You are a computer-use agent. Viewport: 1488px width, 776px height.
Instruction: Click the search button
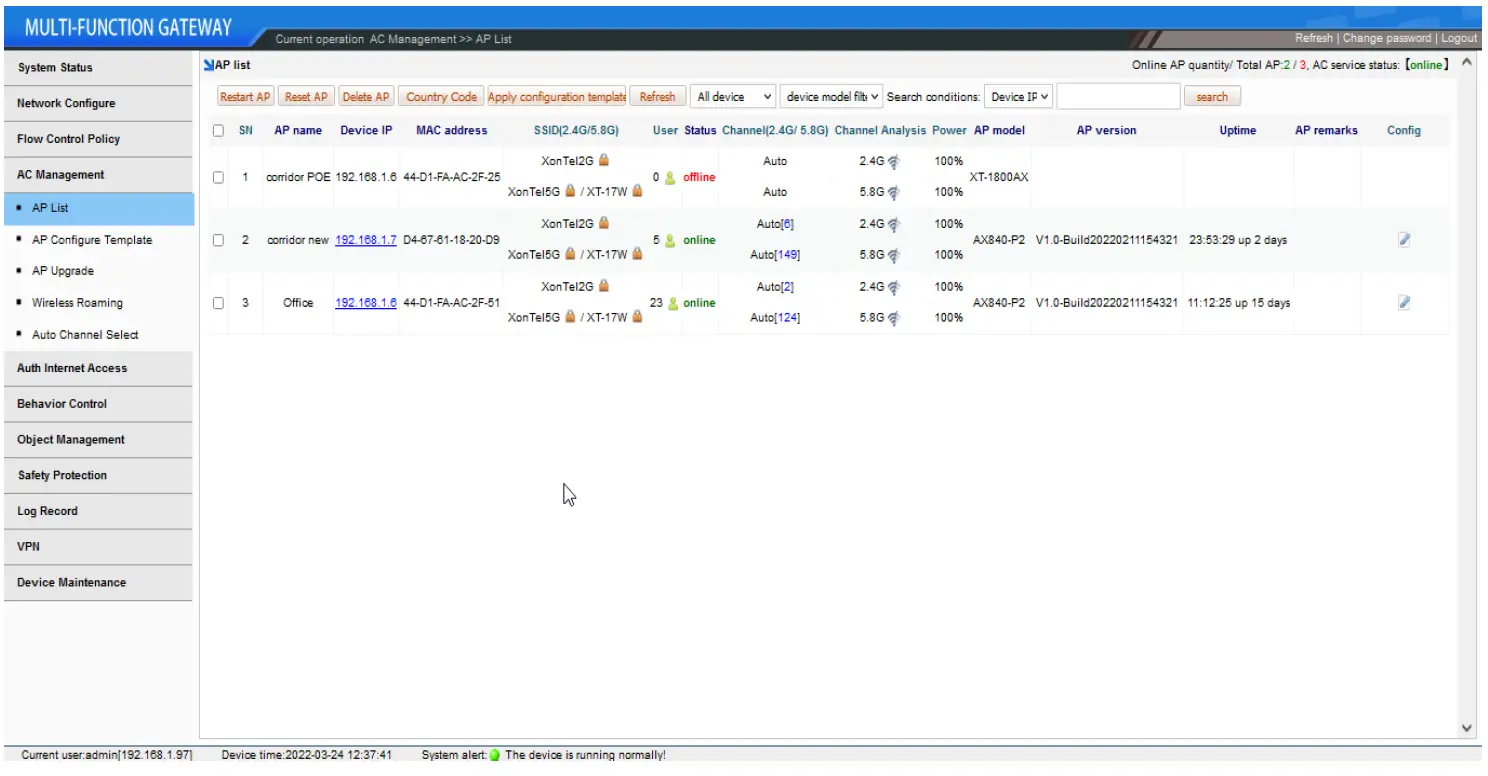tap(1212, 97)
